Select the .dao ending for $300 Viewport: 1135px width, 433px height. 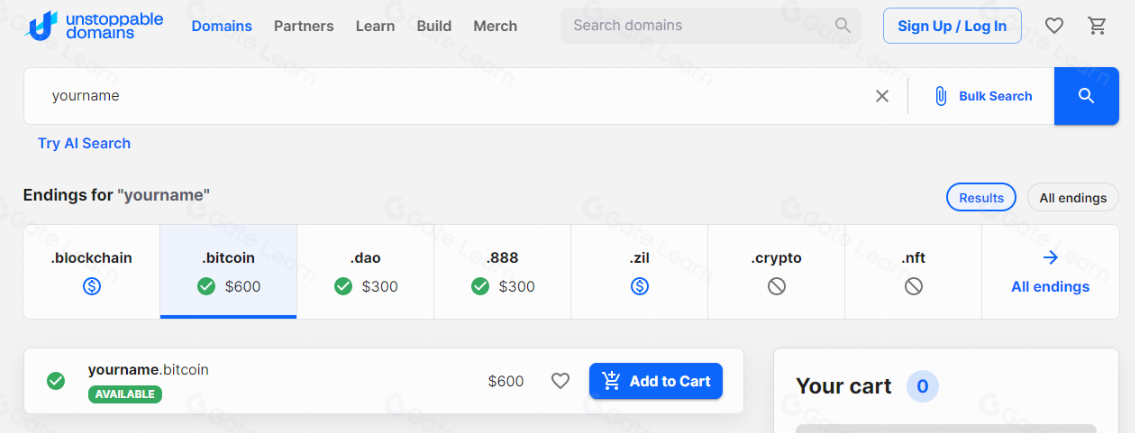pyautogui.click(x=365, y=272)
